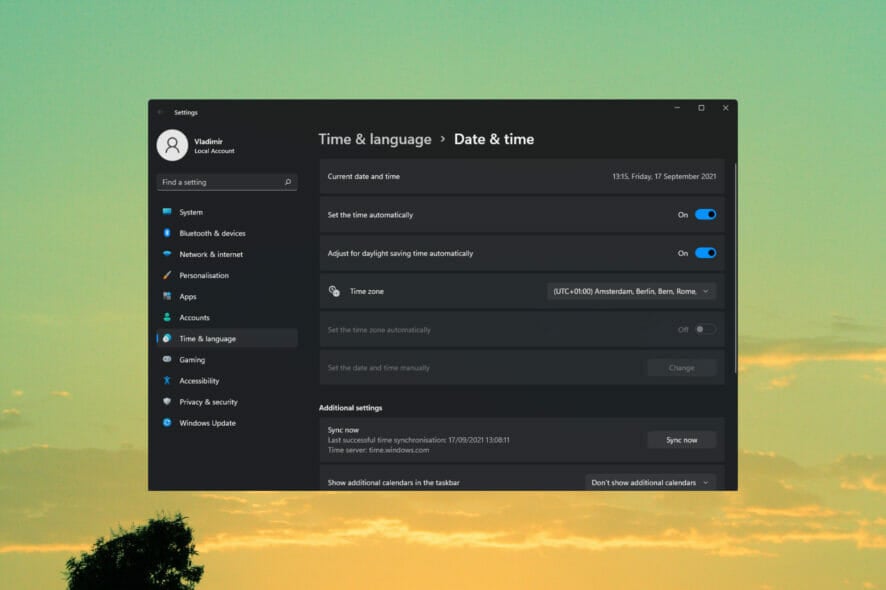Click the user profile avatar
The height and width of the screenshot is (590, 886).
[172, 145]
